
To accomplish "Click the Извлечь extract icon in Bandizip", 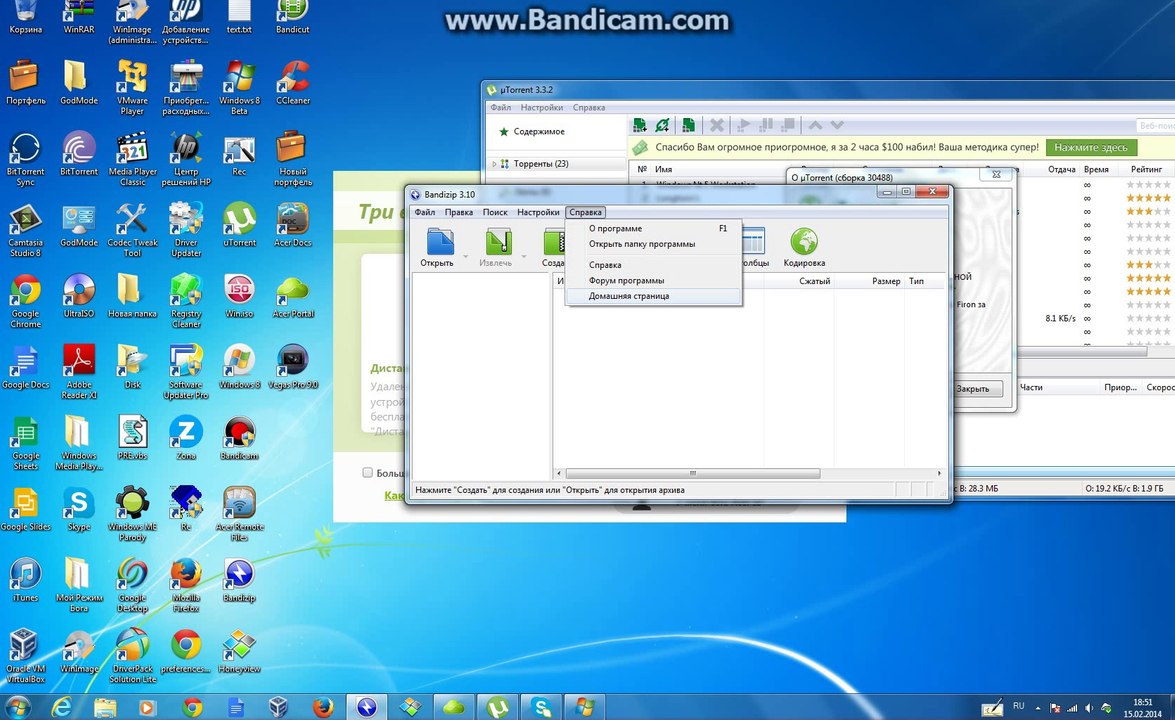I will [498, 243].
